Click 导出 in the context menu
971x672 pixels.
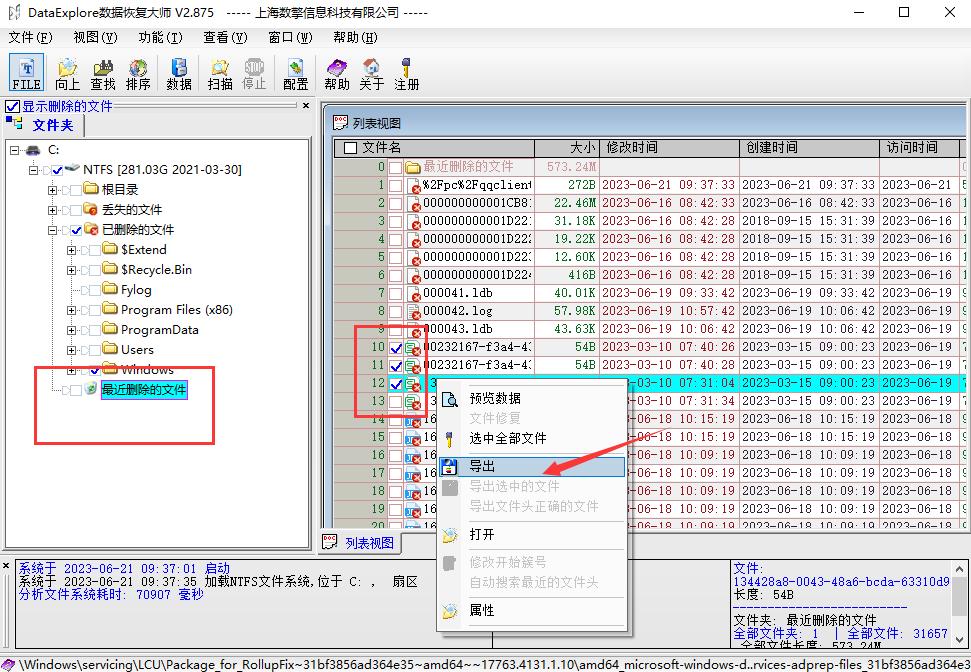point(482,466)
